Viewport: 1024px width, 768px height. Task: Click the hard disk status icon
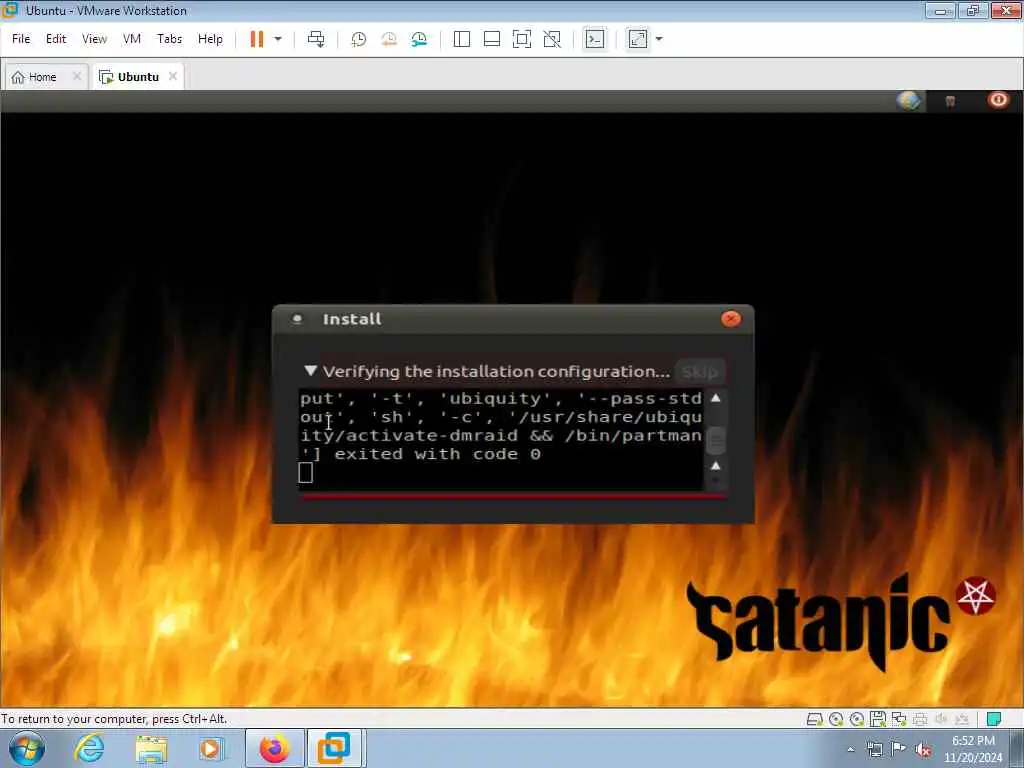[814, 719]
